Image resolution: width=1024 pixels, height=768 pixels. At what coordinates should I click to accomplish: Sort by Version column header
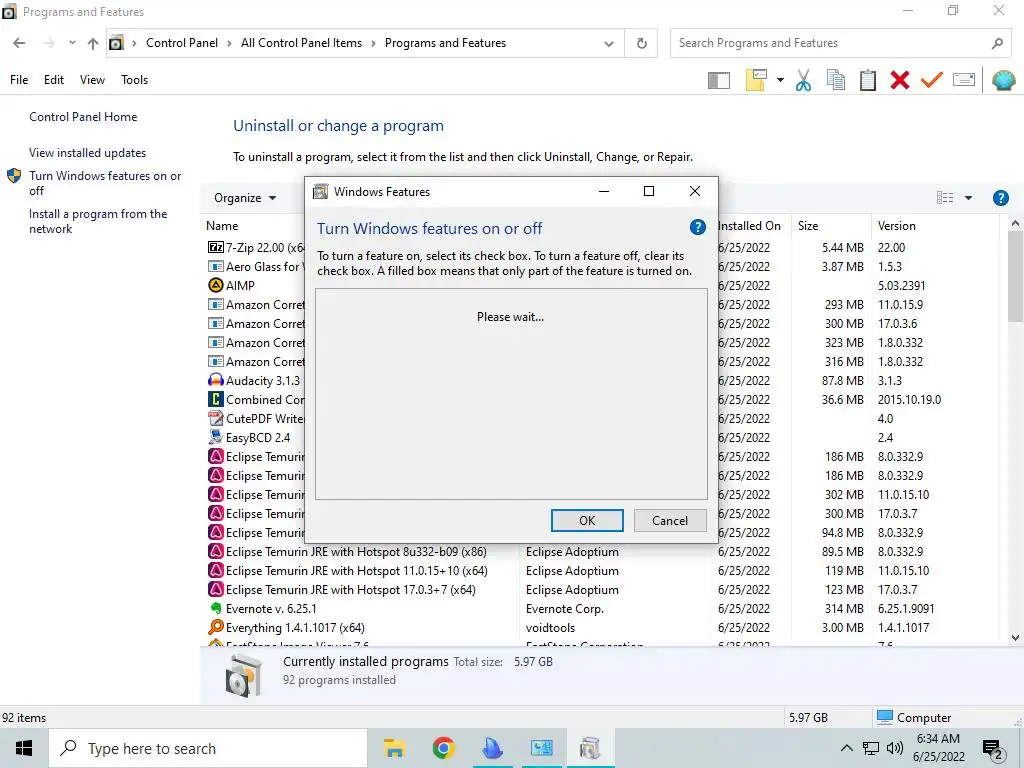896,226
